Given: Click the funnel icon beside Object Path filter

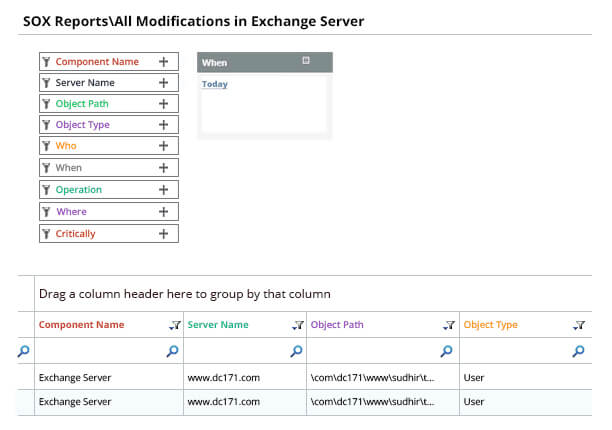Looking at the screenshot, I should click(x=46, y=104).
